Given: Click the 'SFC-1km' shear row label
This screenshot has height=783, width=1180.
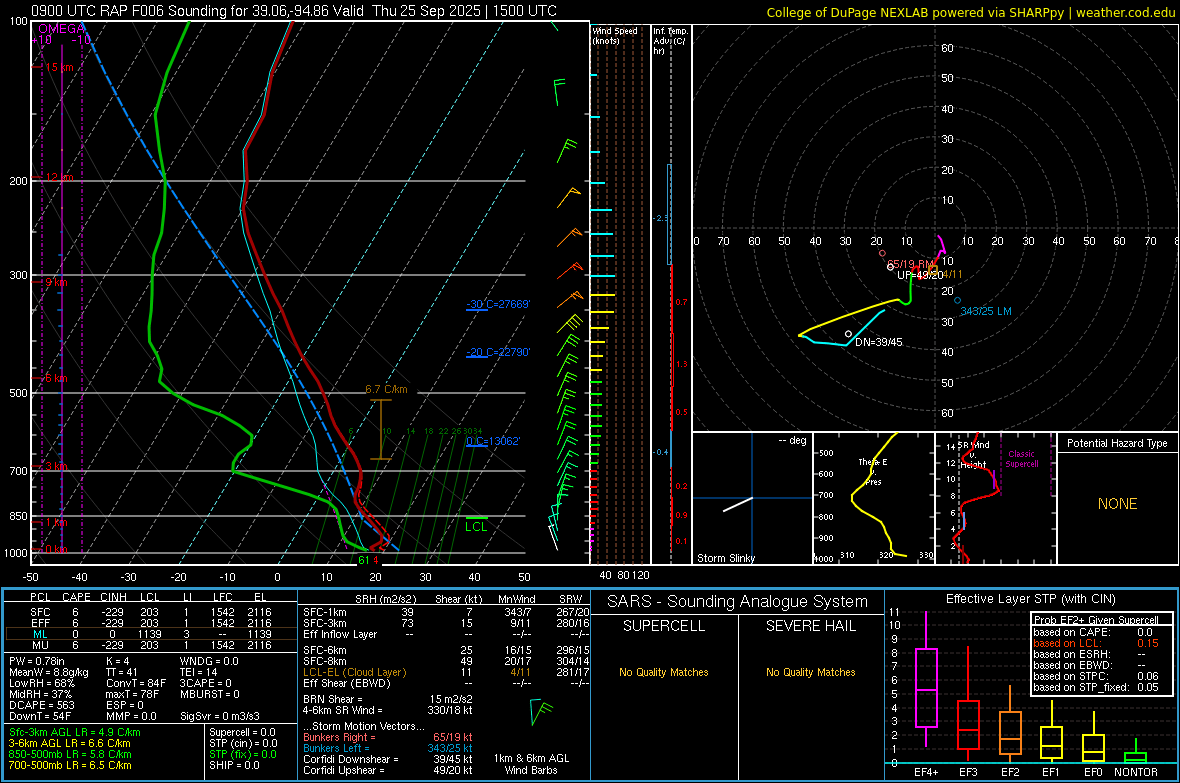Looking at the screenshot, I should pyautogui.click(x=324, y=612).
